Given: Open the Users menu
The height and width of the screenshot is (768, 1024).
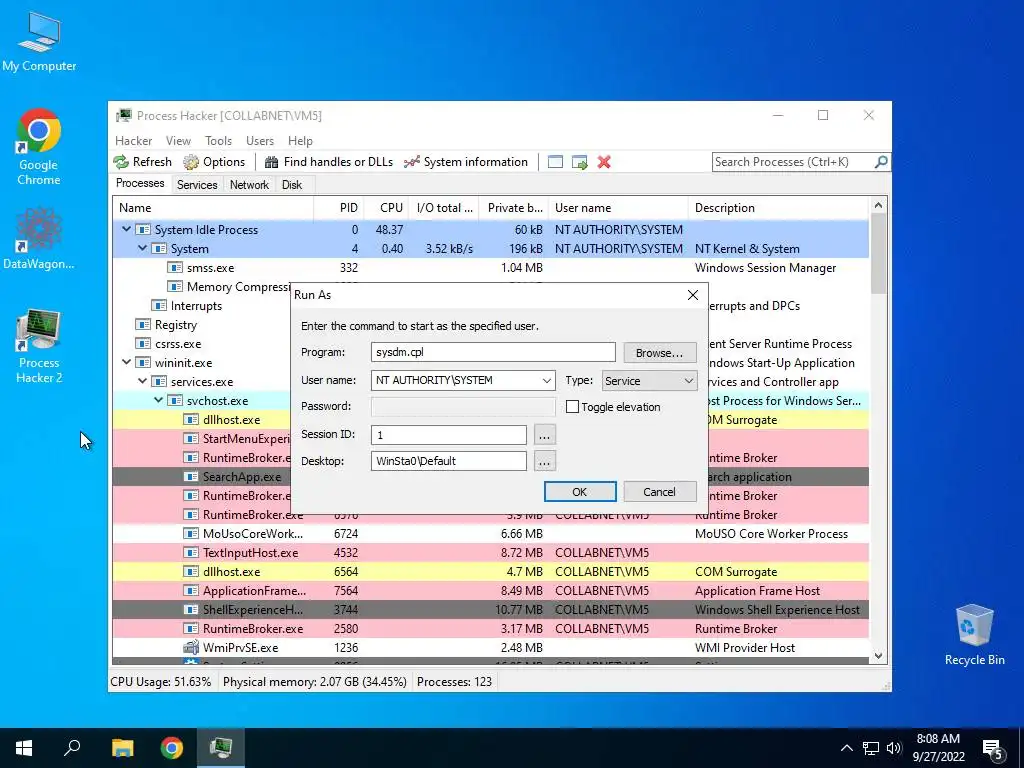Looking at the screenshot, I should click(260, 141).
